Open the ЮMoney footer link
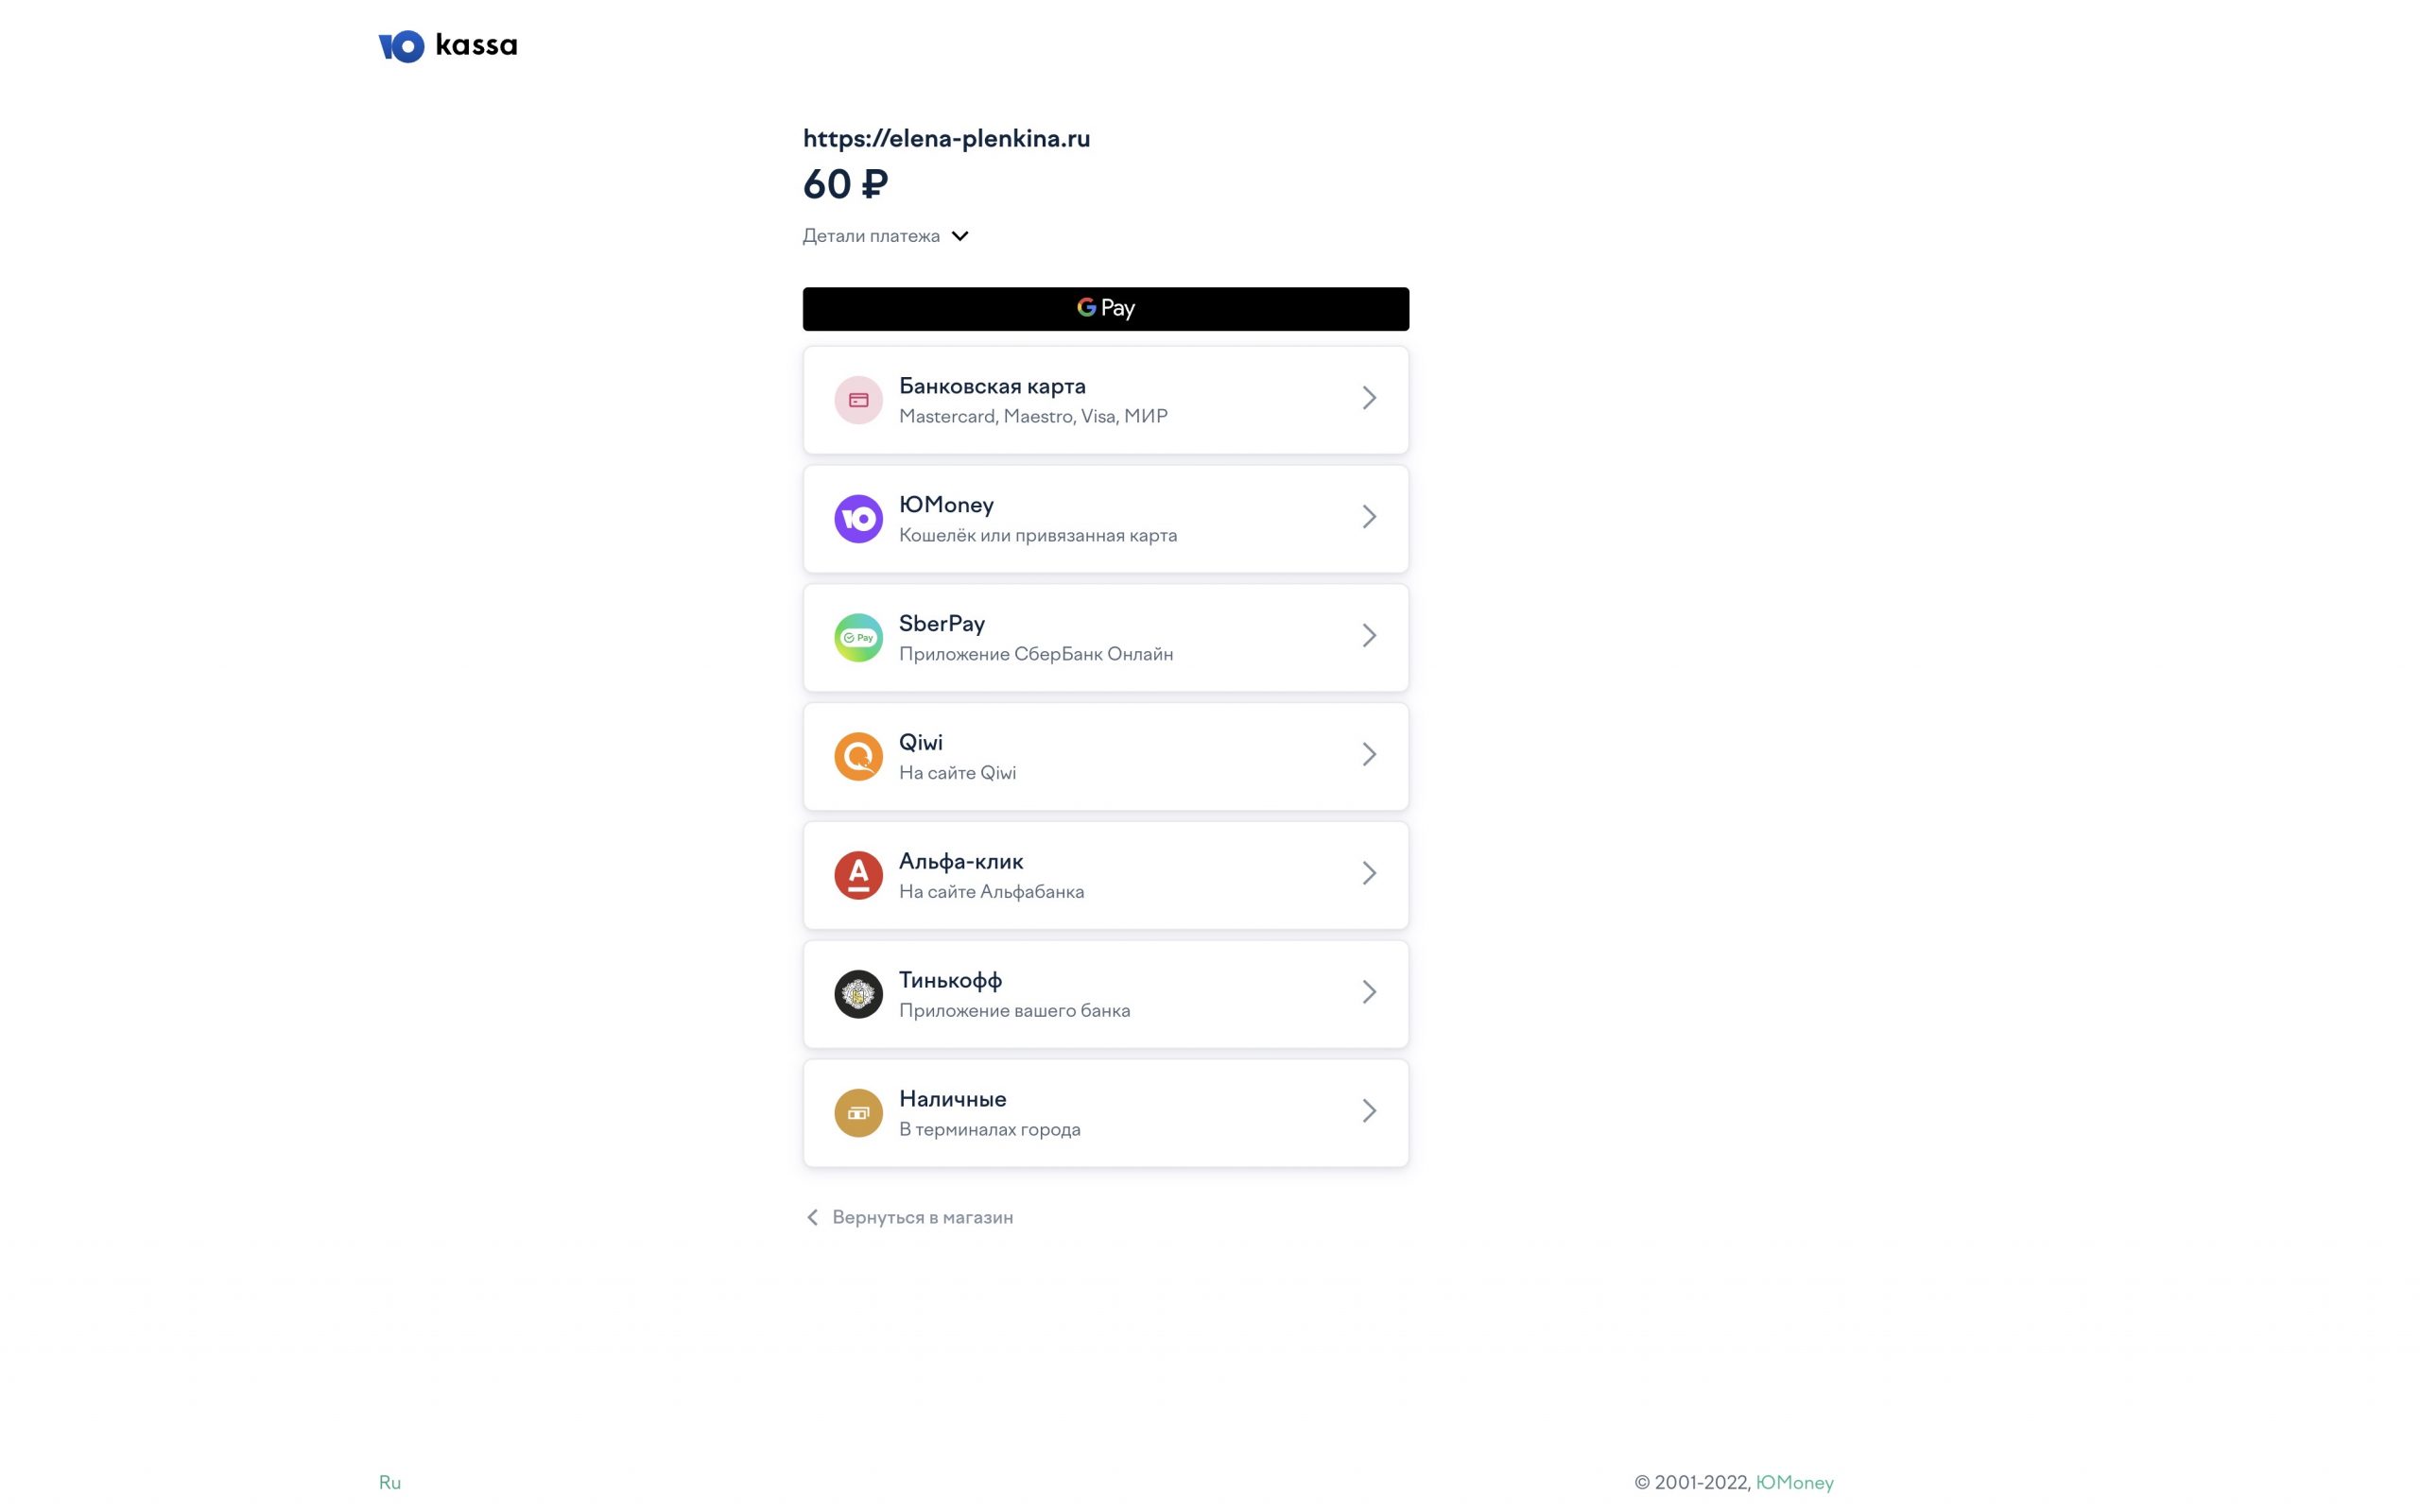 pyautogui.click(x=1794, y=1482)
